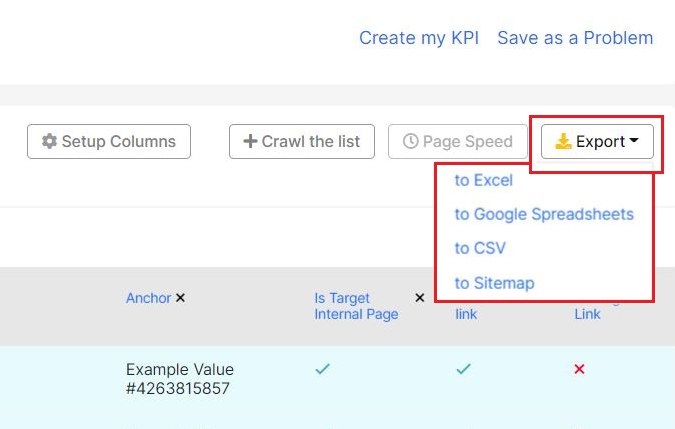Select the Example Value #4263815857 cell

(180, 379)
